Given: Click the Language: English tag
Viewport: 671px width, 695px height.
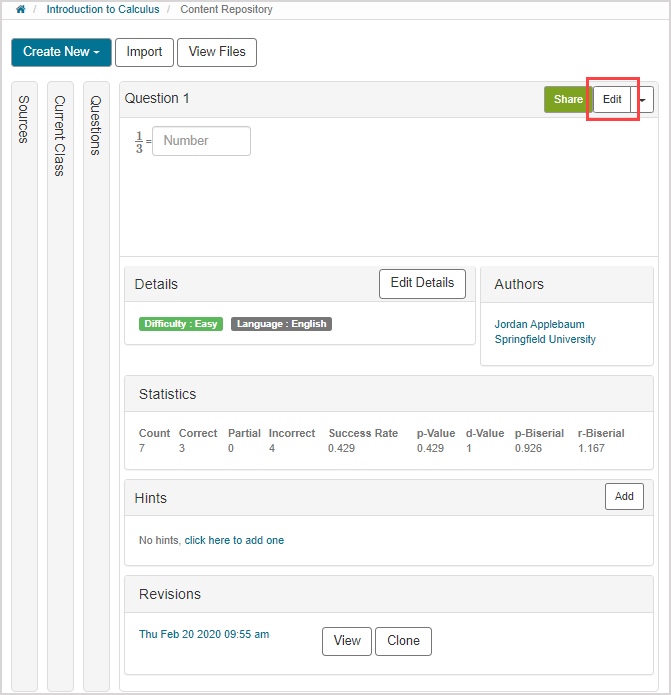Looking at the screenshot, I should point(281,324).
